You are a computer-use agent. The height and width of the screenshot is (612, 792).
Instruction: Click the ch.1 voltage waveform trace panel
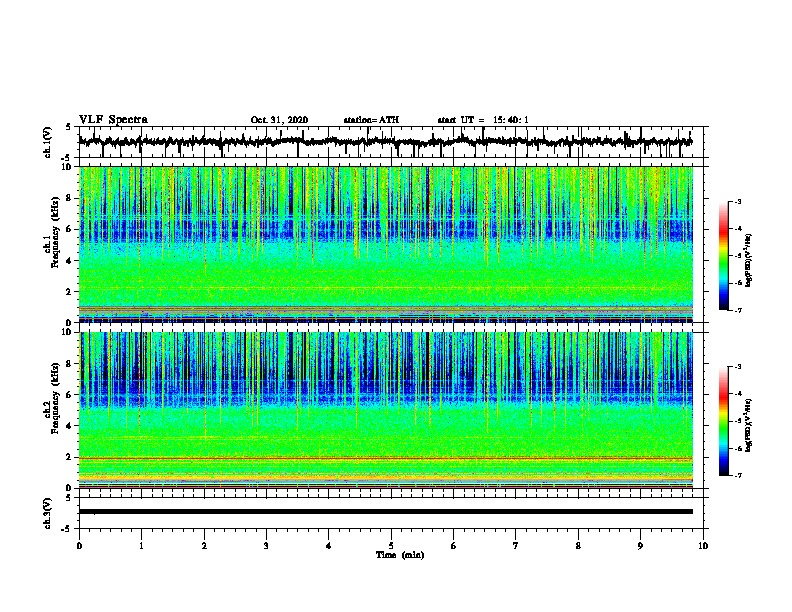391,142
